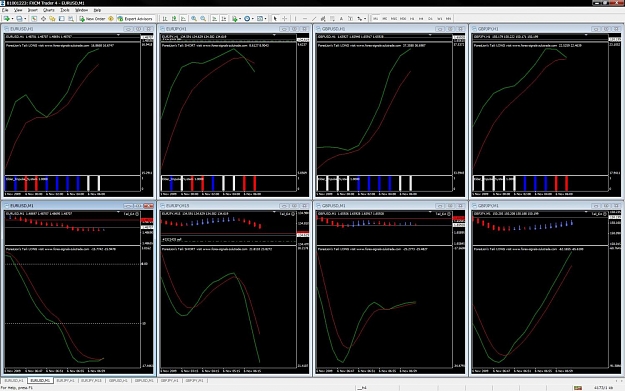Image resolution: width=625 pixels, height=391 pixels.
Task: Select the H4 timeframe button
Action: click(421, 18)
